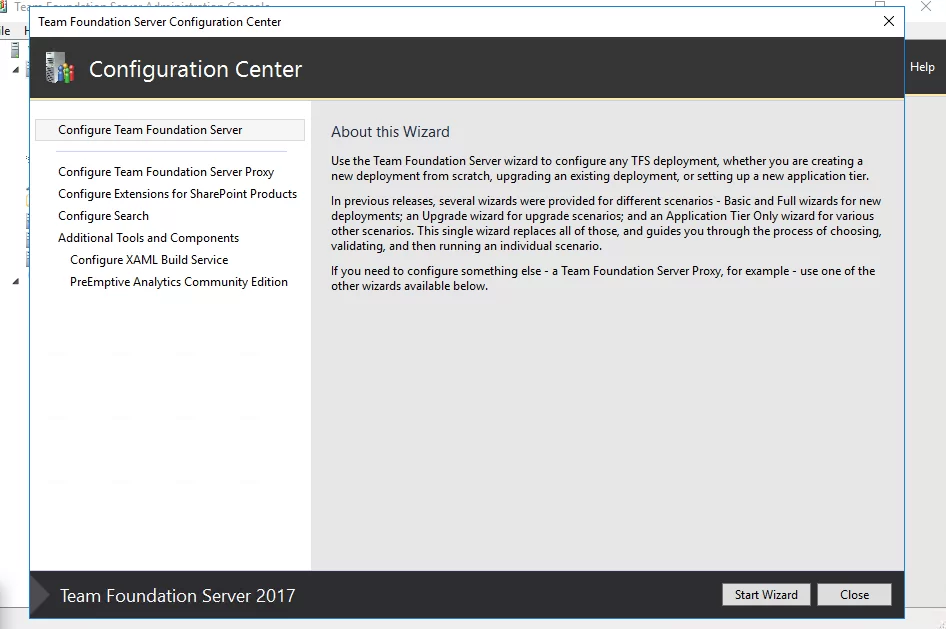Select PreEmptive Analytics Community Edition

179,282
